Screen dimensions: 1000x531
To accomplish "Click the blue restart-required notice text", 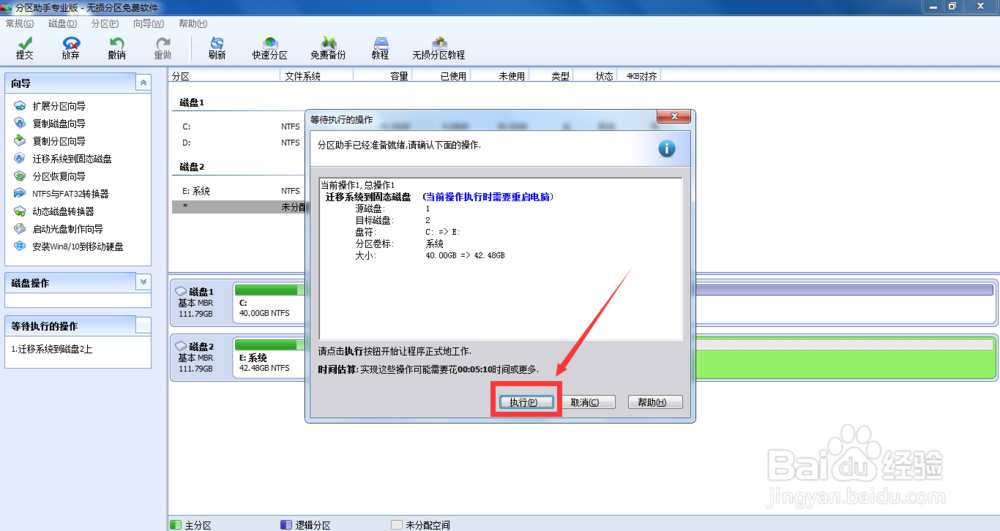I will (488, 197).
